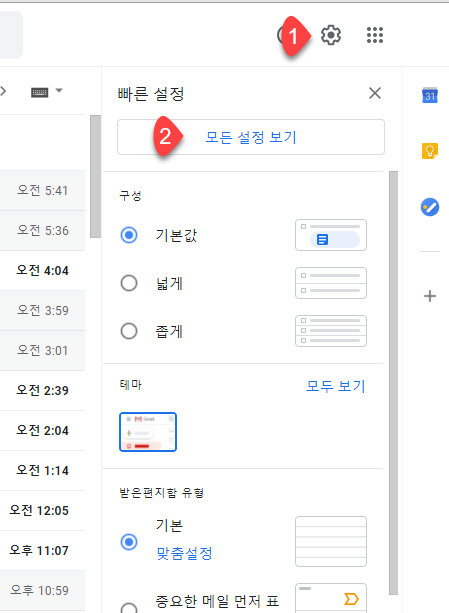Click the 좁게 layout preview image
The width and height of the screenshot is (449, 613).
pyautogui.click(x=331, y=331)
